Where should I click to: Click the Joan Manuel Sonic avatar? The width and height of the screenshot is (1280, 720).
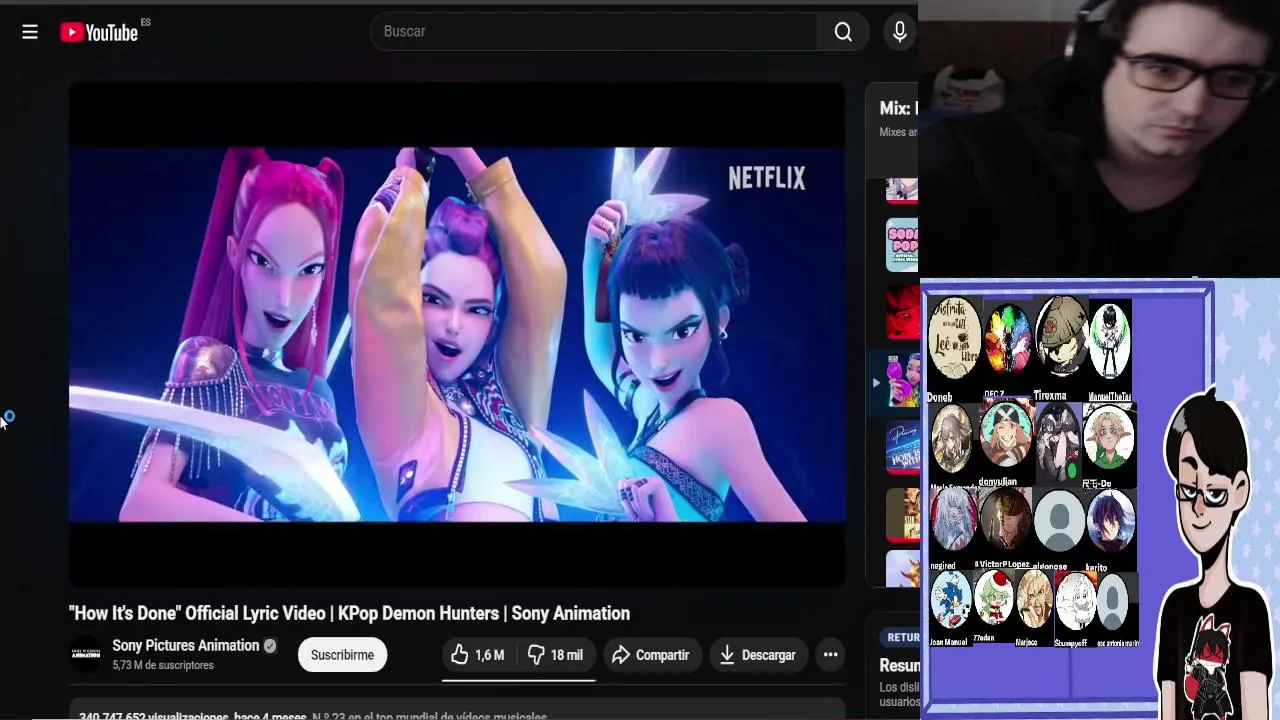click(950, 601)
